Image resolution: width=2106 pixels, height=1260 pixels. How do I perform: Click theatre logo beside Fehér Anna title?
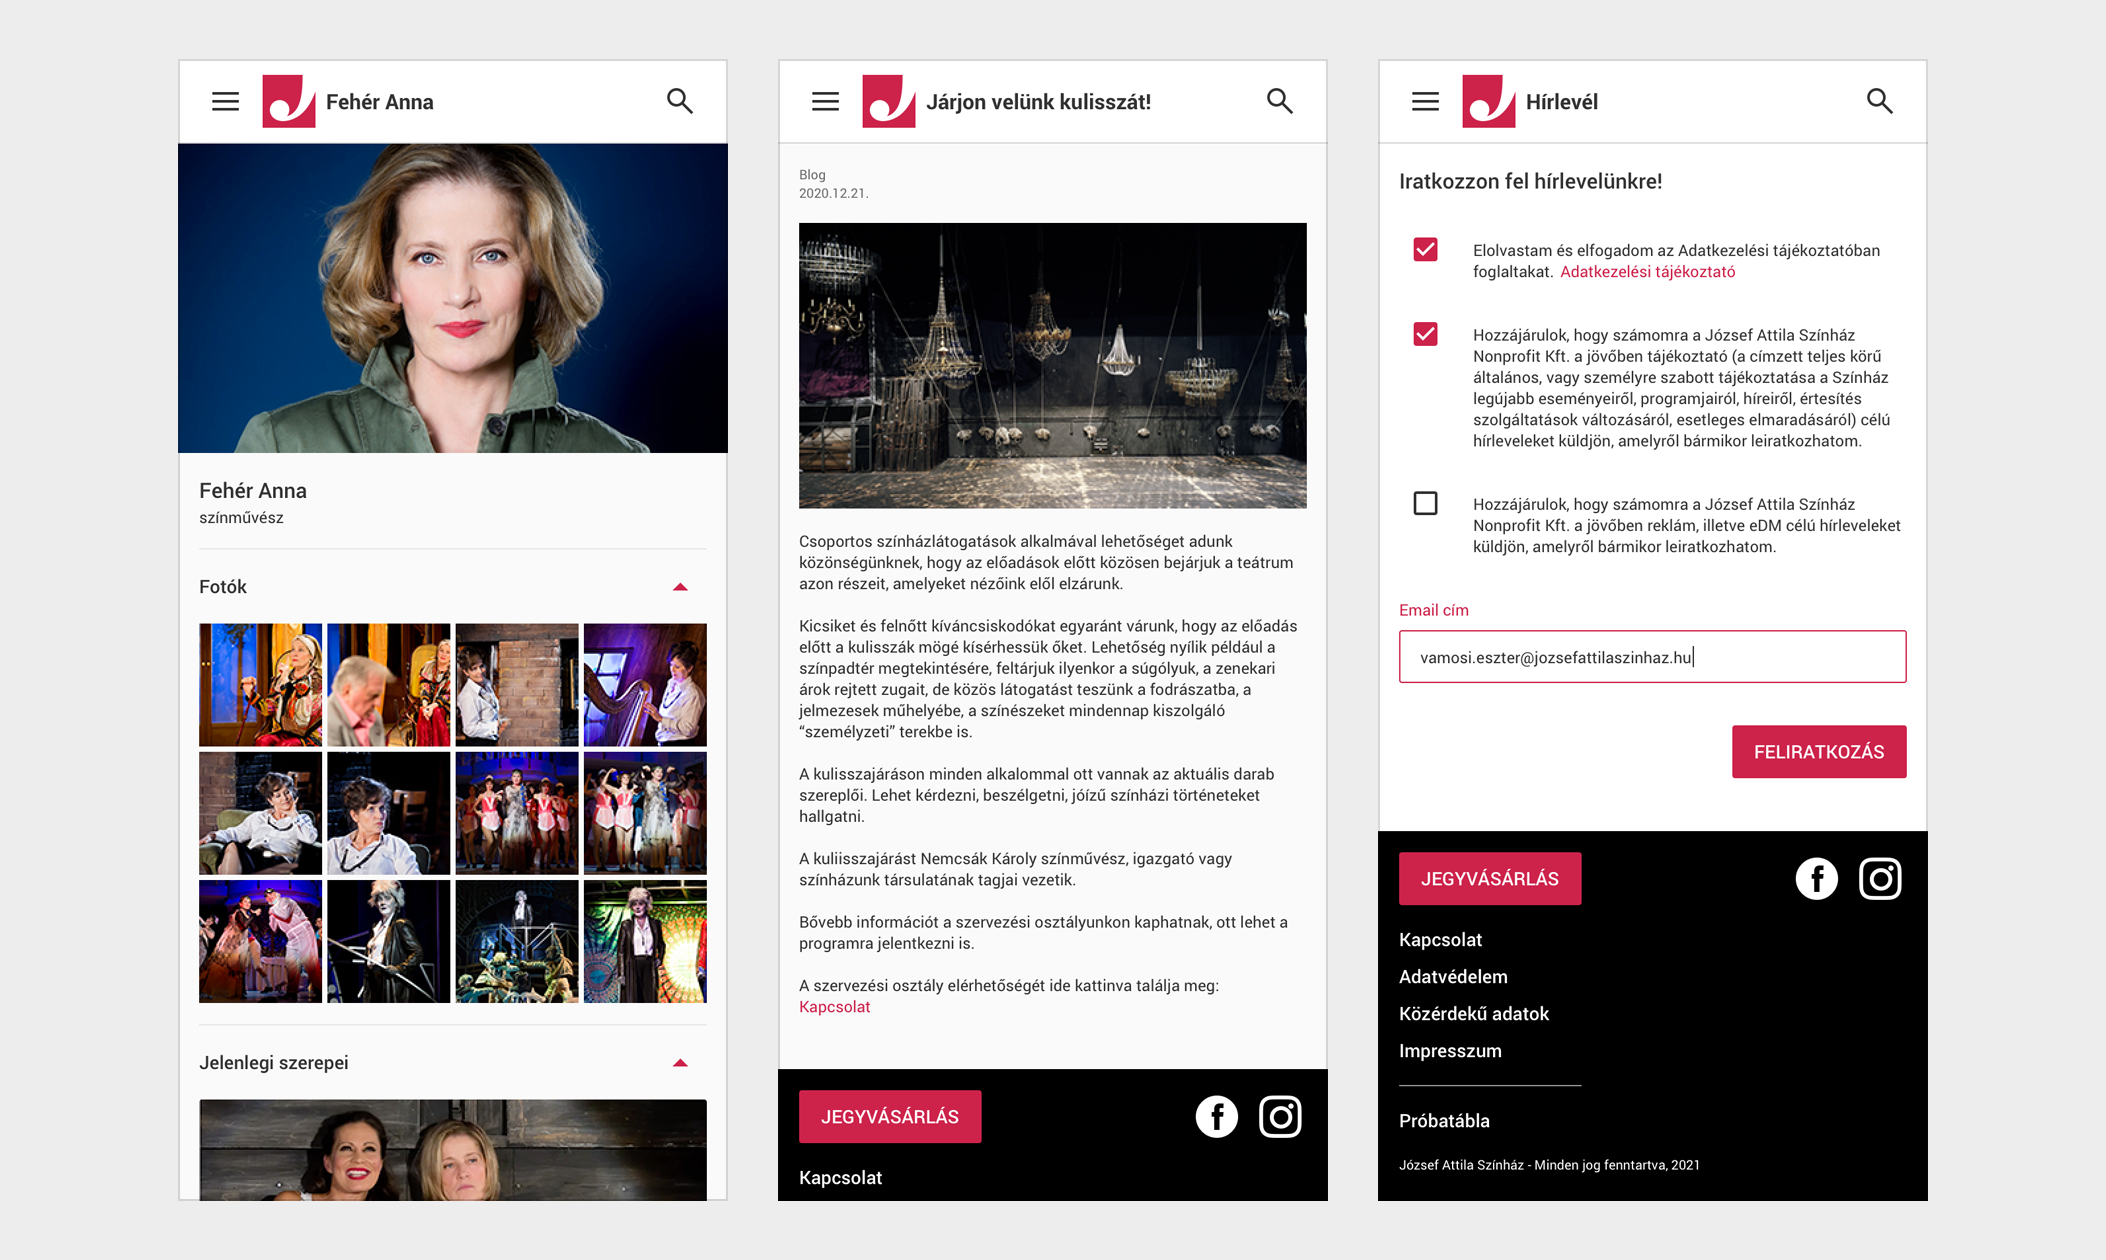click(x=289, y=101)
